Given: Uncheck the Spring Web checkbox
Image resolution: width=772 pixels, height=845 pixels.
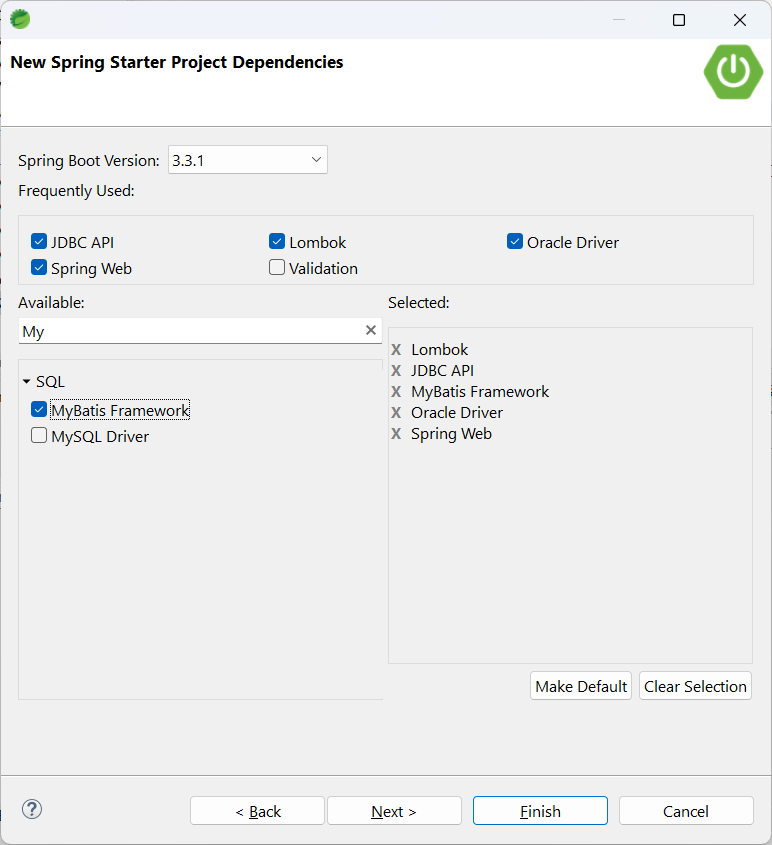Looking at the screenshot, I should click(39, 267).
